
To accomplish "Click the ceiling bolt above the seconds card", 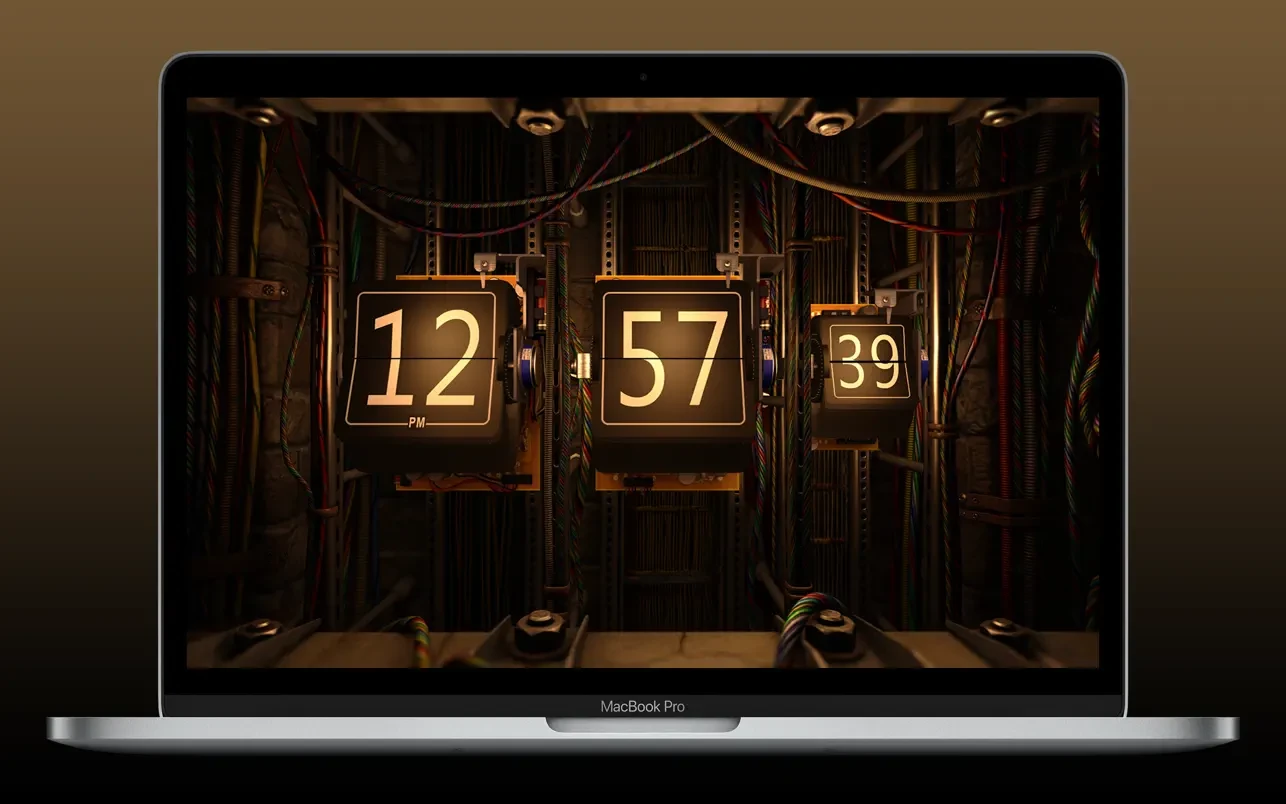I will (830, 123).
